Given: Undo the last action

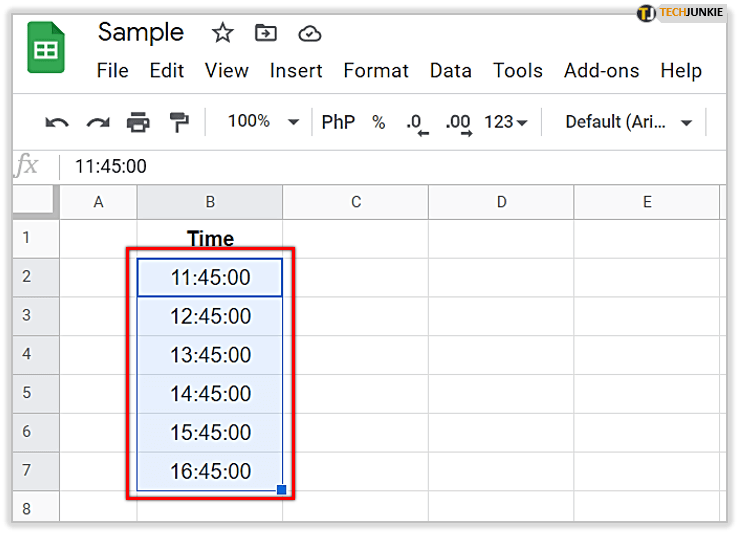Looking at the screenshot, I should click(57, 122).
